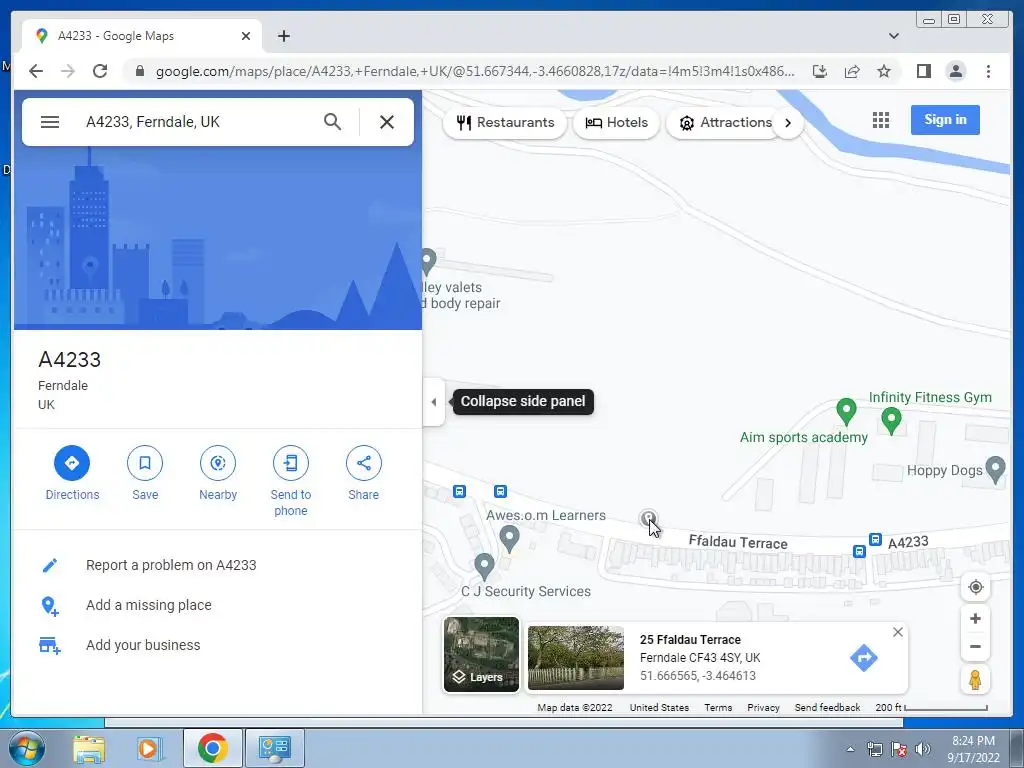
Task: Filter map by Restaurants
Action: click(x=505, y=123)
